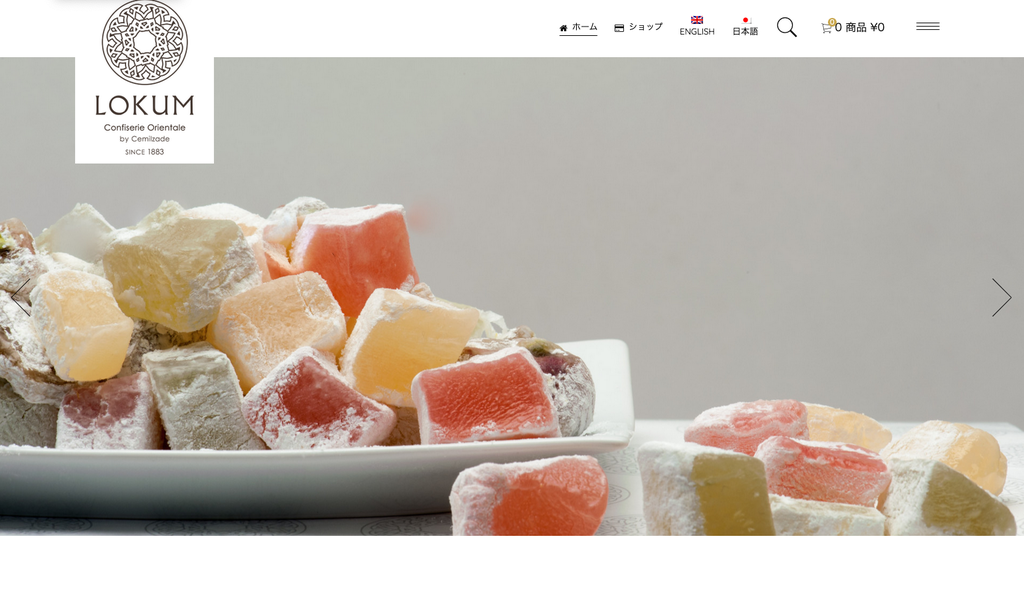Click the house icon beside ホーム
Viewport: 1024px width, 603px height.
pyautogui.click(x=563, y=28)
